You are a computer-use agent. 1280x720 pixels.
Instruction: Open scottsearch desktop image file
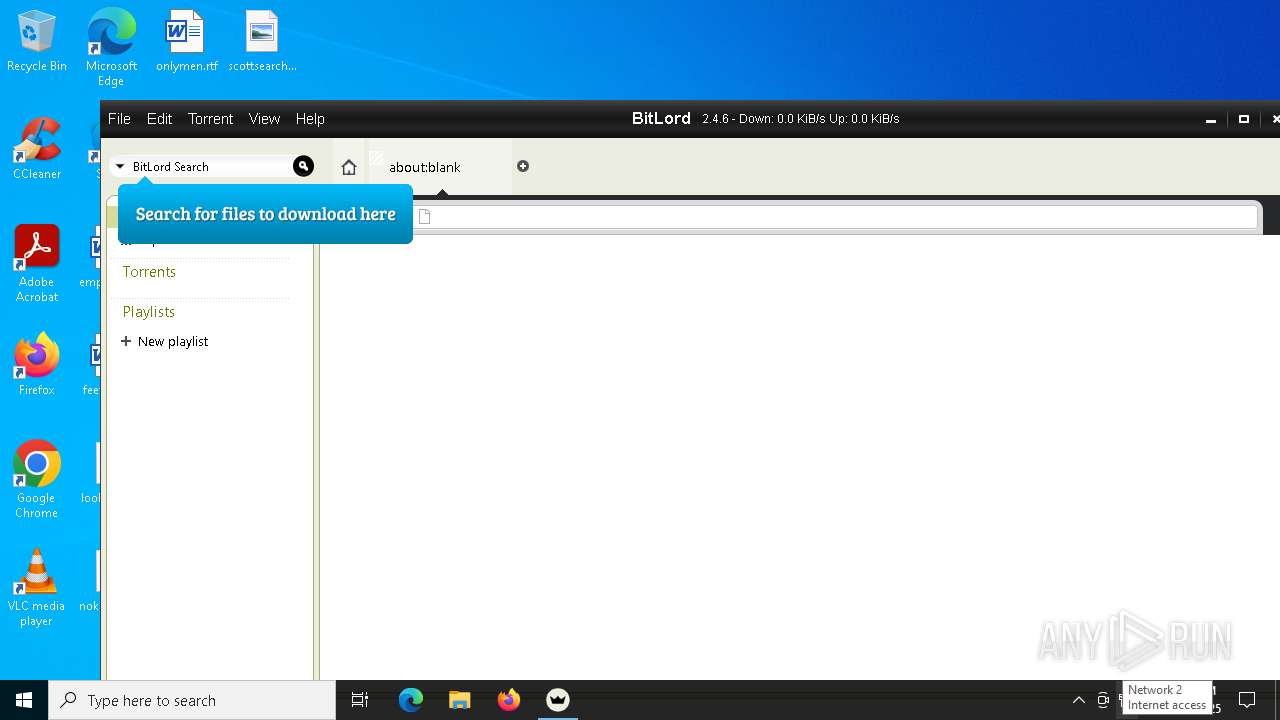(x=262, y=42)
